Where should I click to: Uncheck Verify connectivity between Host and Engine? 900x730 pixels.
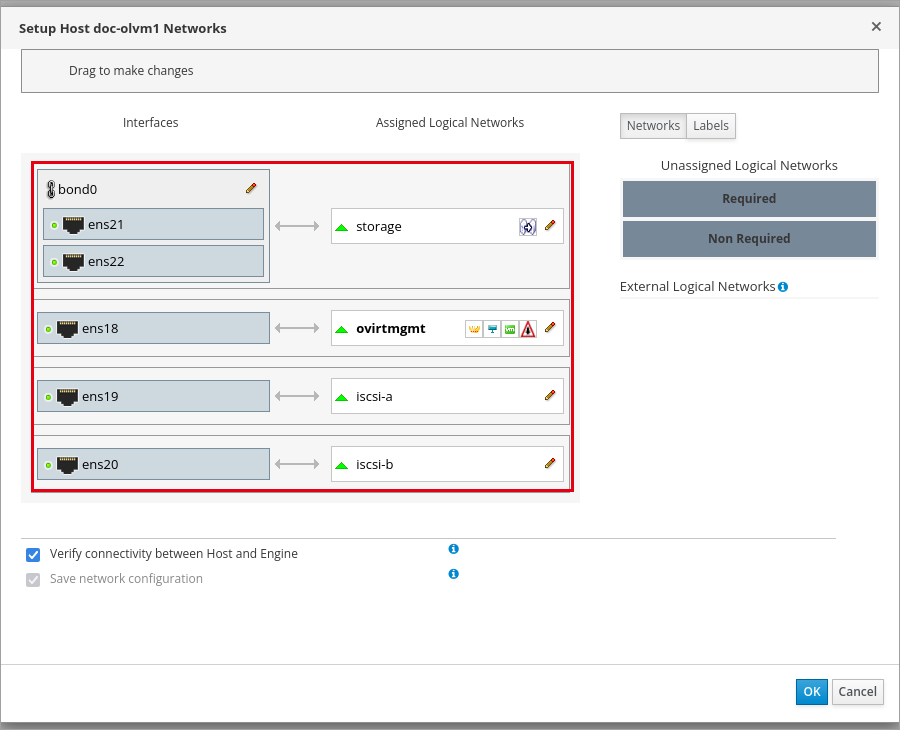(x=33, y=555)
